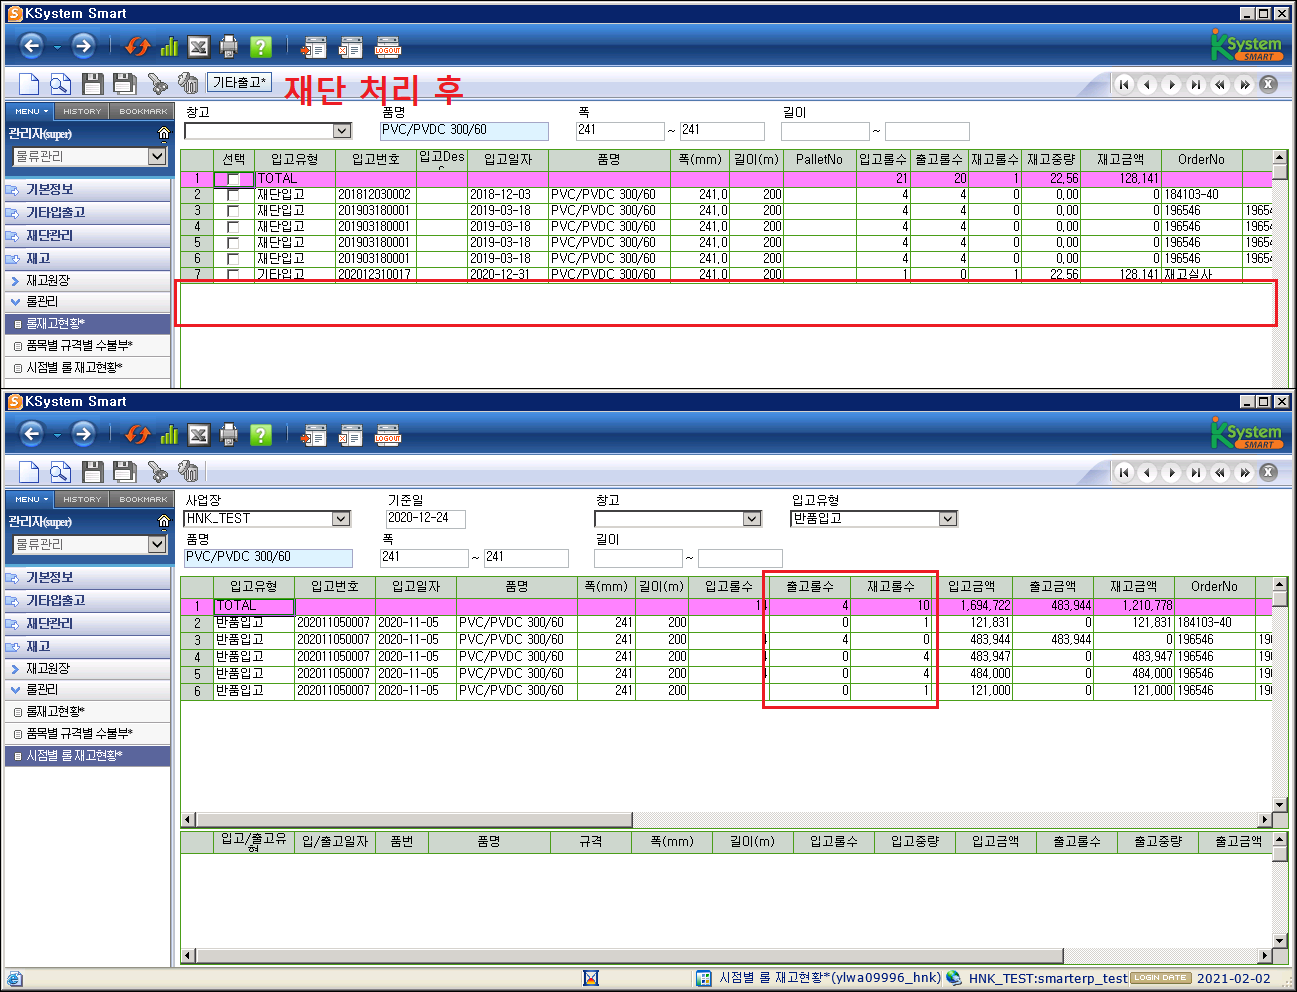Click the orange refresh icon in the upper window
This screenshot has width=1297, height=992.
(x=138, y=47)
